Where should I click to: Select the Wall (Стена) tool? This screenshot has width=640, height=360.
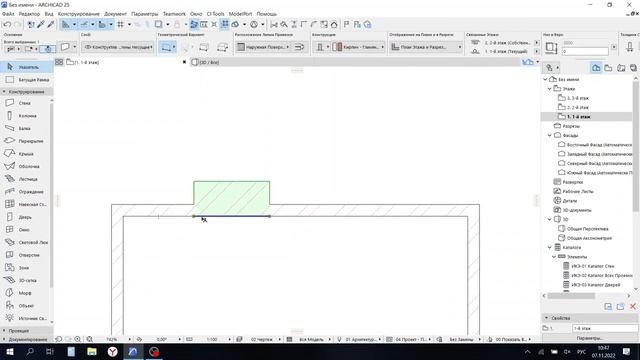tap(24, 103)
